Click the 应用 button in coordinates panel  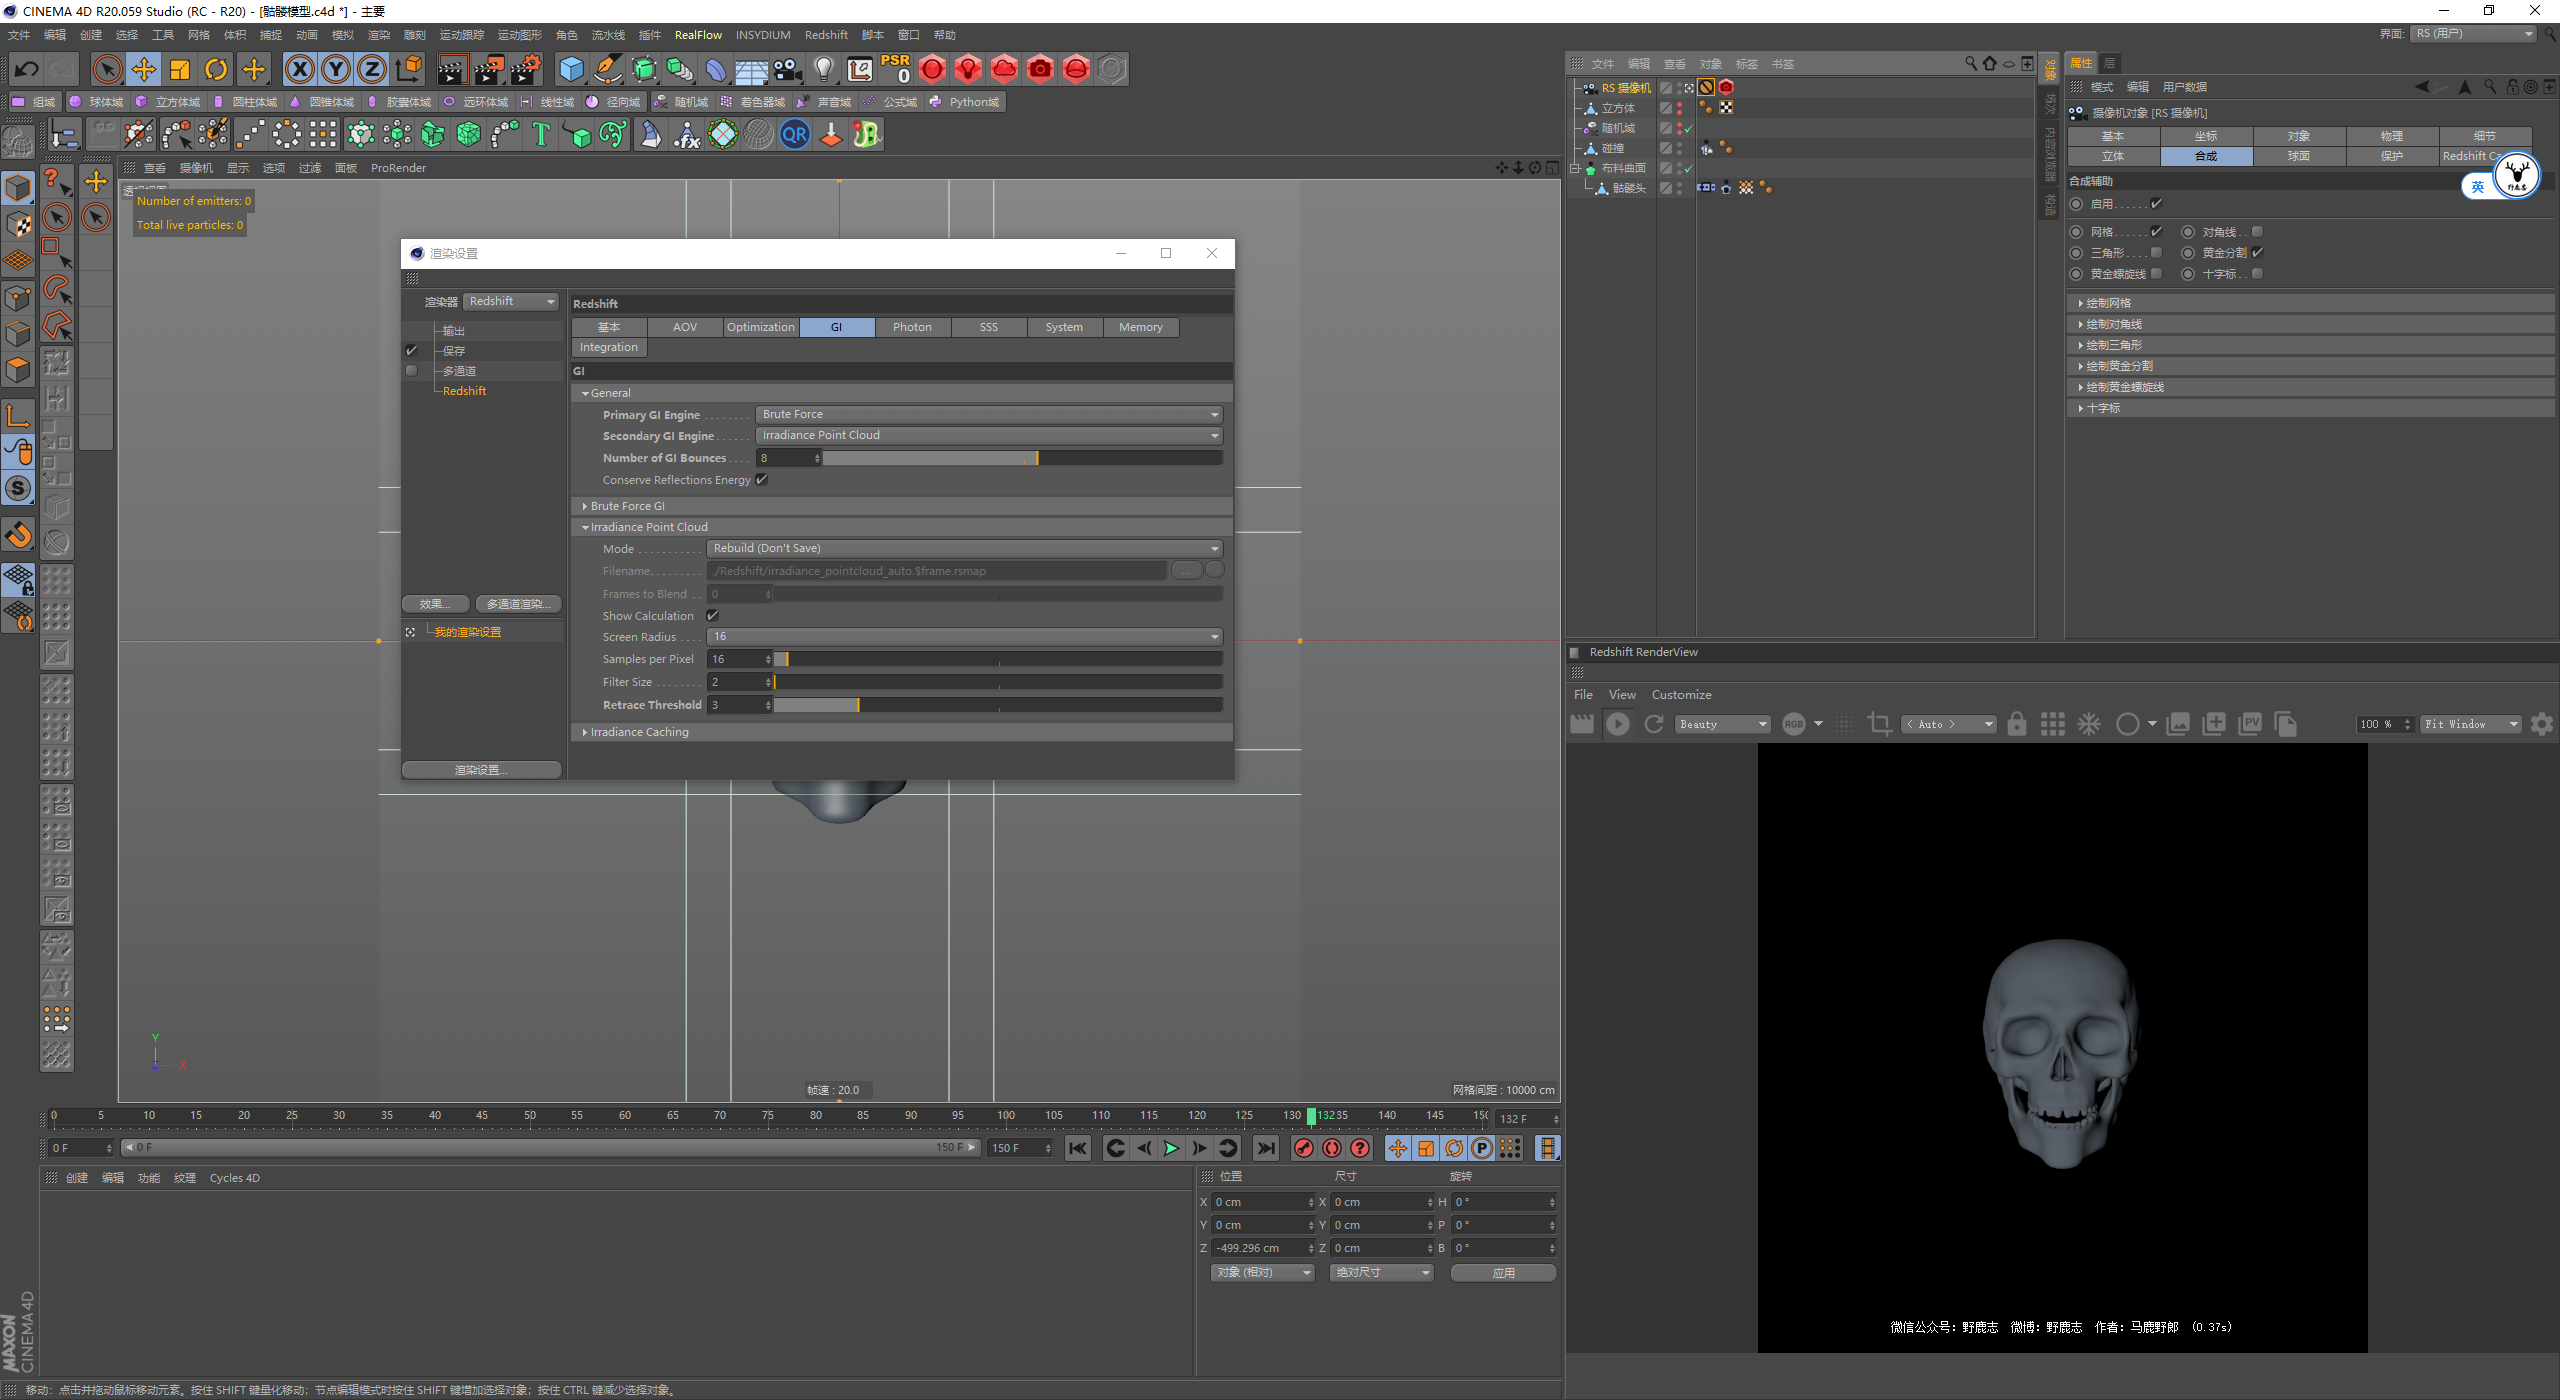tap(1502, 1273)
